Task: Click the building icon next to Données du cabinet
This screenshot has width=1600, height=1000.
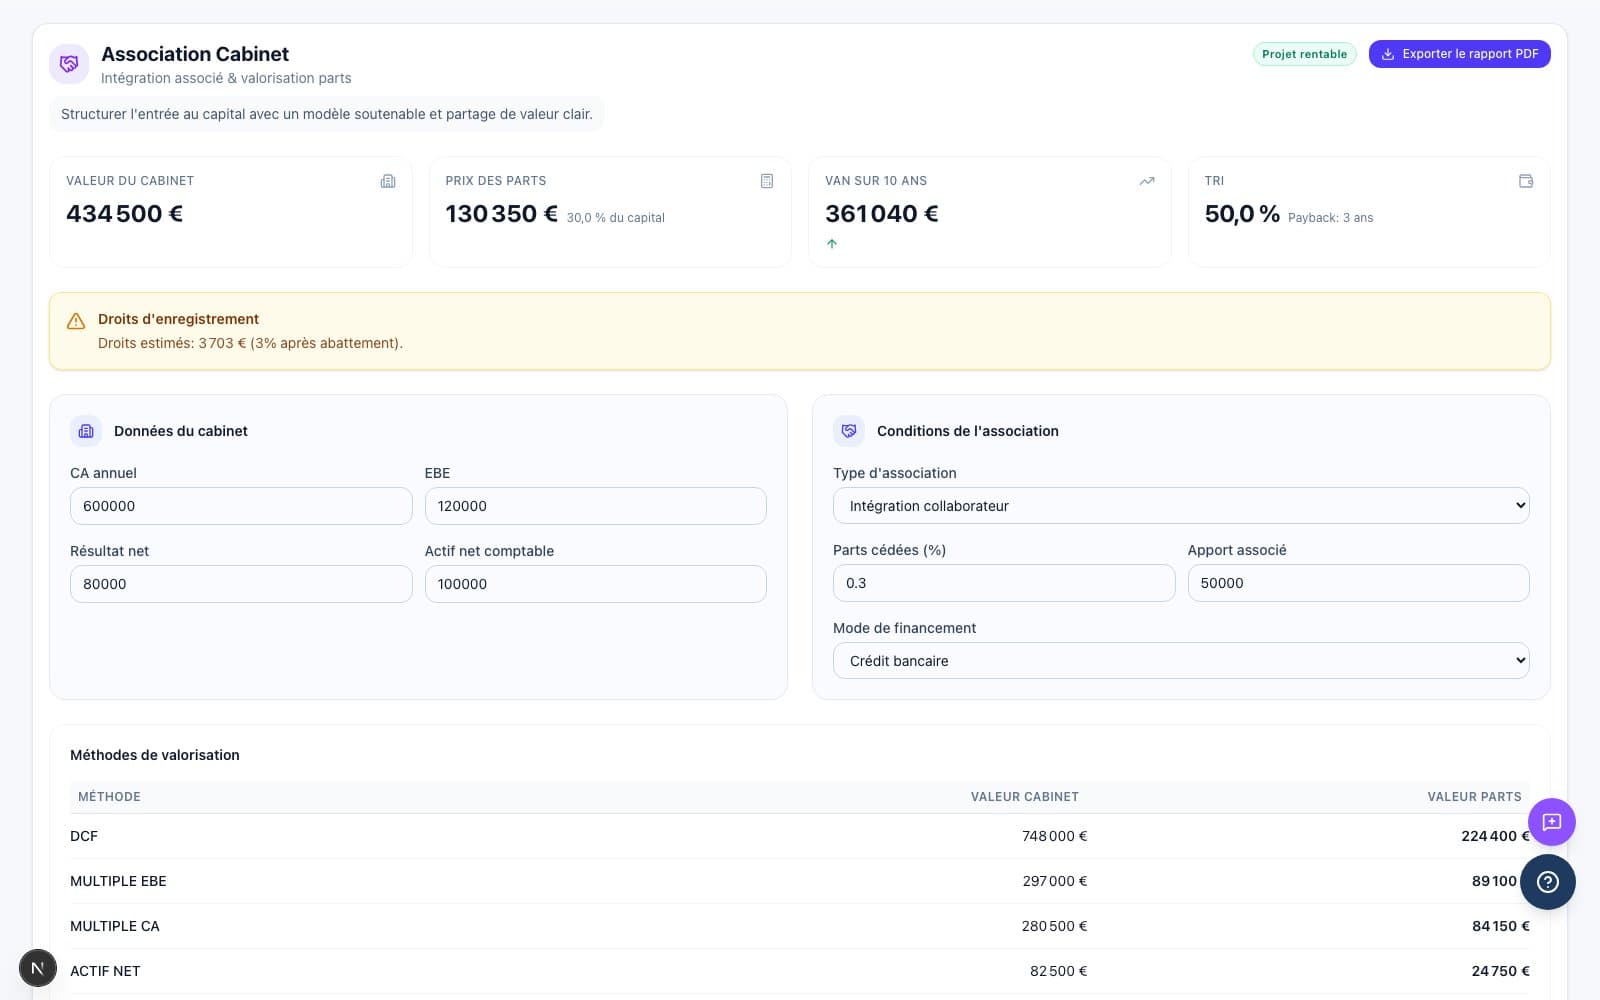Action: click(x=86, y=431)
